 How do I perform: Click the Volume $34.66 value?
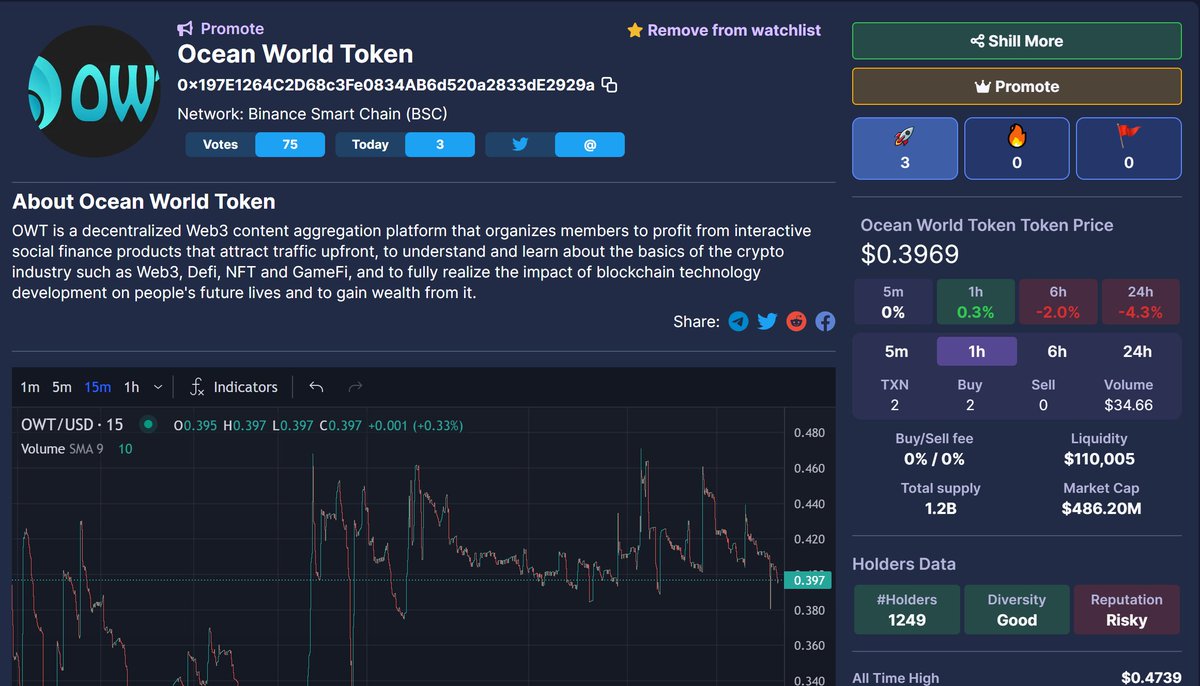[x=1129, y=405]
